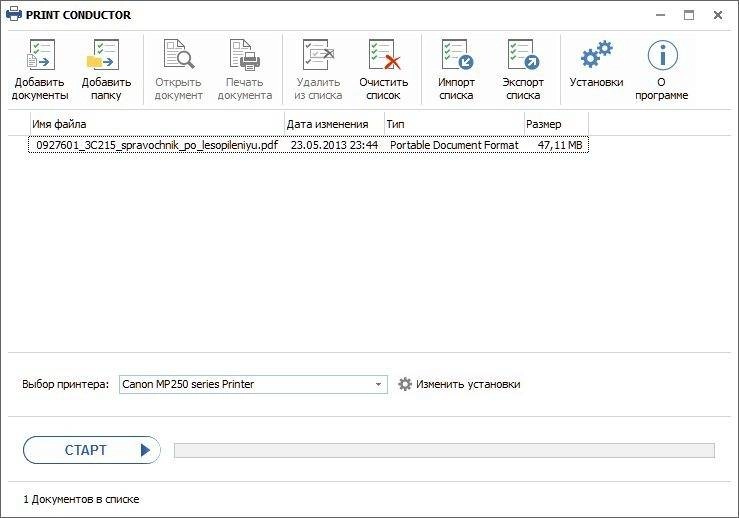This screenshot has width=739, height=518.
Task: Click the Добавить документы toolbar icon
Action: (x=41, y=55)
